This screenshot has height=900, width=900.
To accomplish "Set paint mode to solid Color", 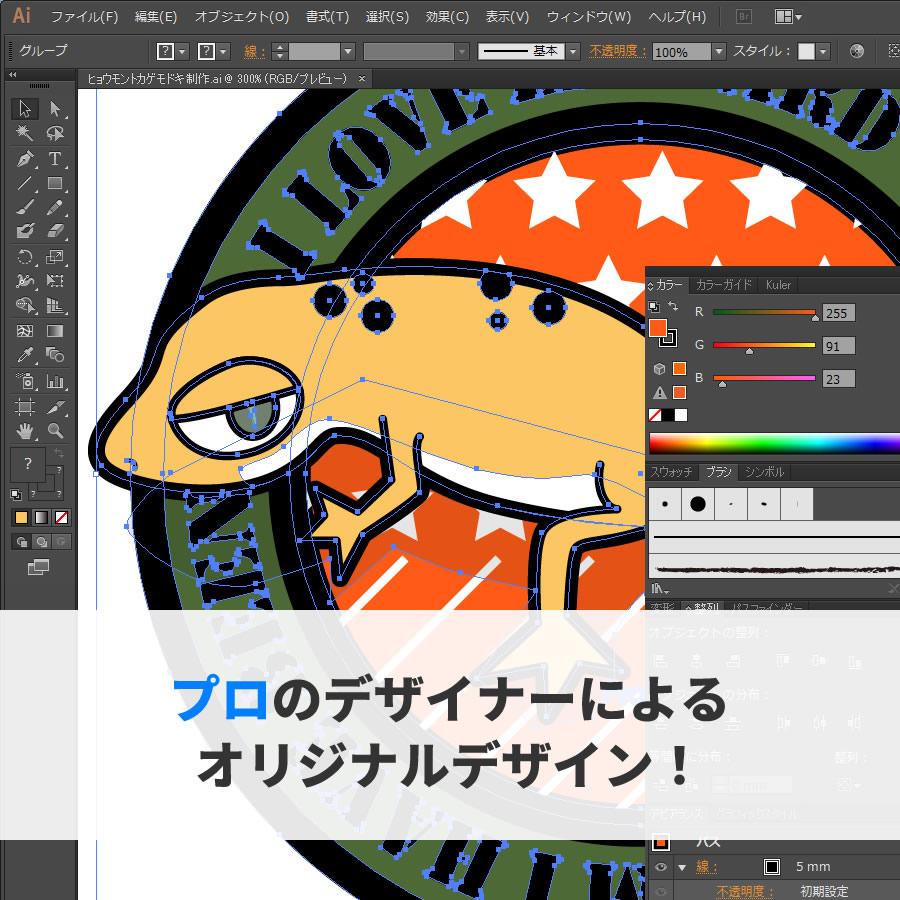I will (21, 518).
